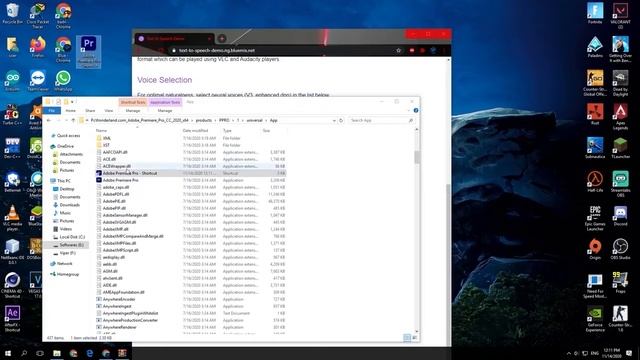Open a new tab in Chrome window

(x=222, y=39)
